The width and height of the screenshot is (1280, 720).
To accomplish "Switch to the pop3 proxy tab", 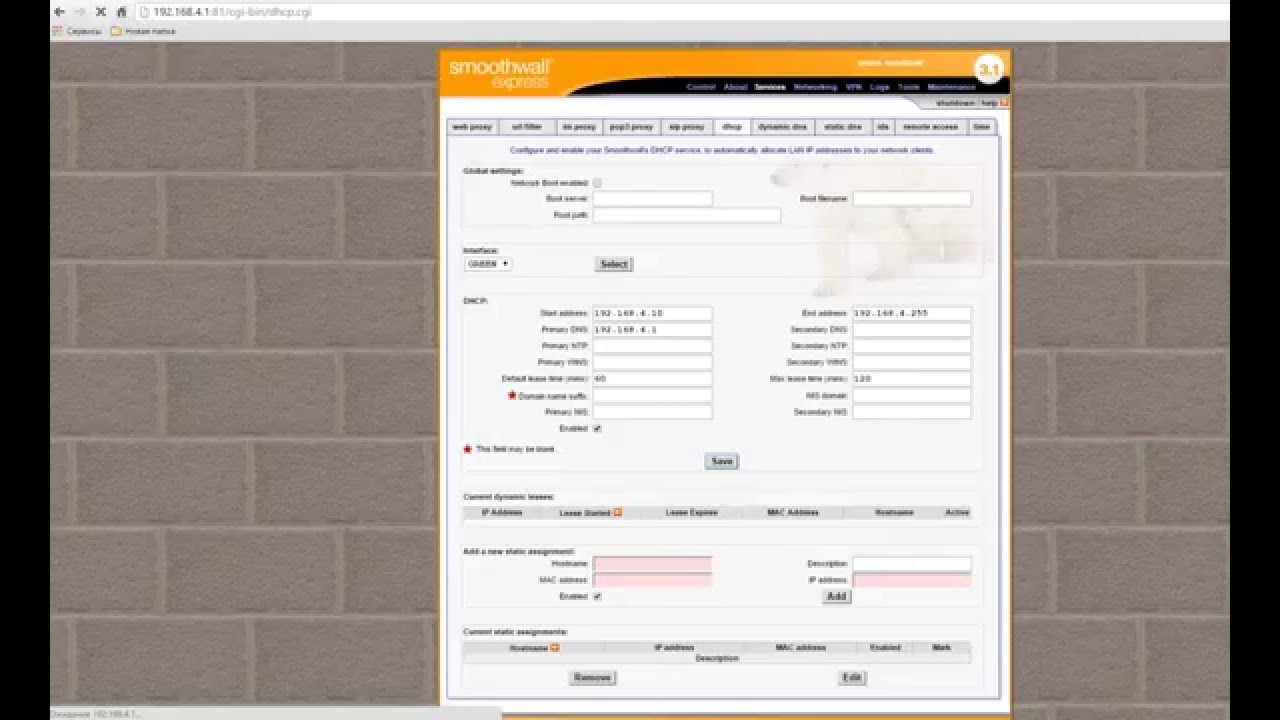I will 631,127.
